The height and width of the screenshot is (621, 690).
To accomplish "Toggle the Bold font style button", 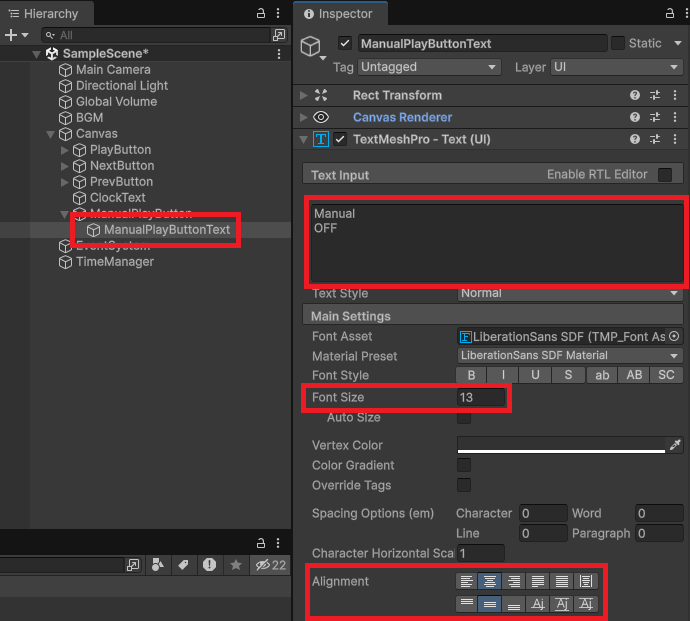I will [x=470, y=375].
